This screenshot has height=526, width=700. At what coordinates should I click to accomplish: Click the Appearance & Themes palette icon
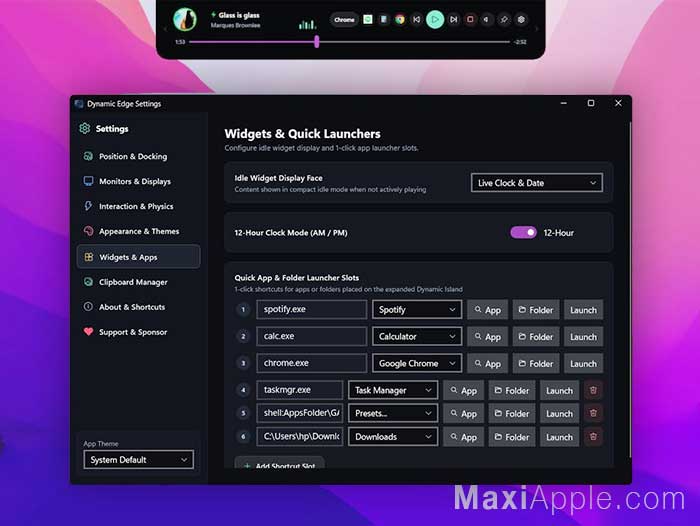[x=88, y=231]
